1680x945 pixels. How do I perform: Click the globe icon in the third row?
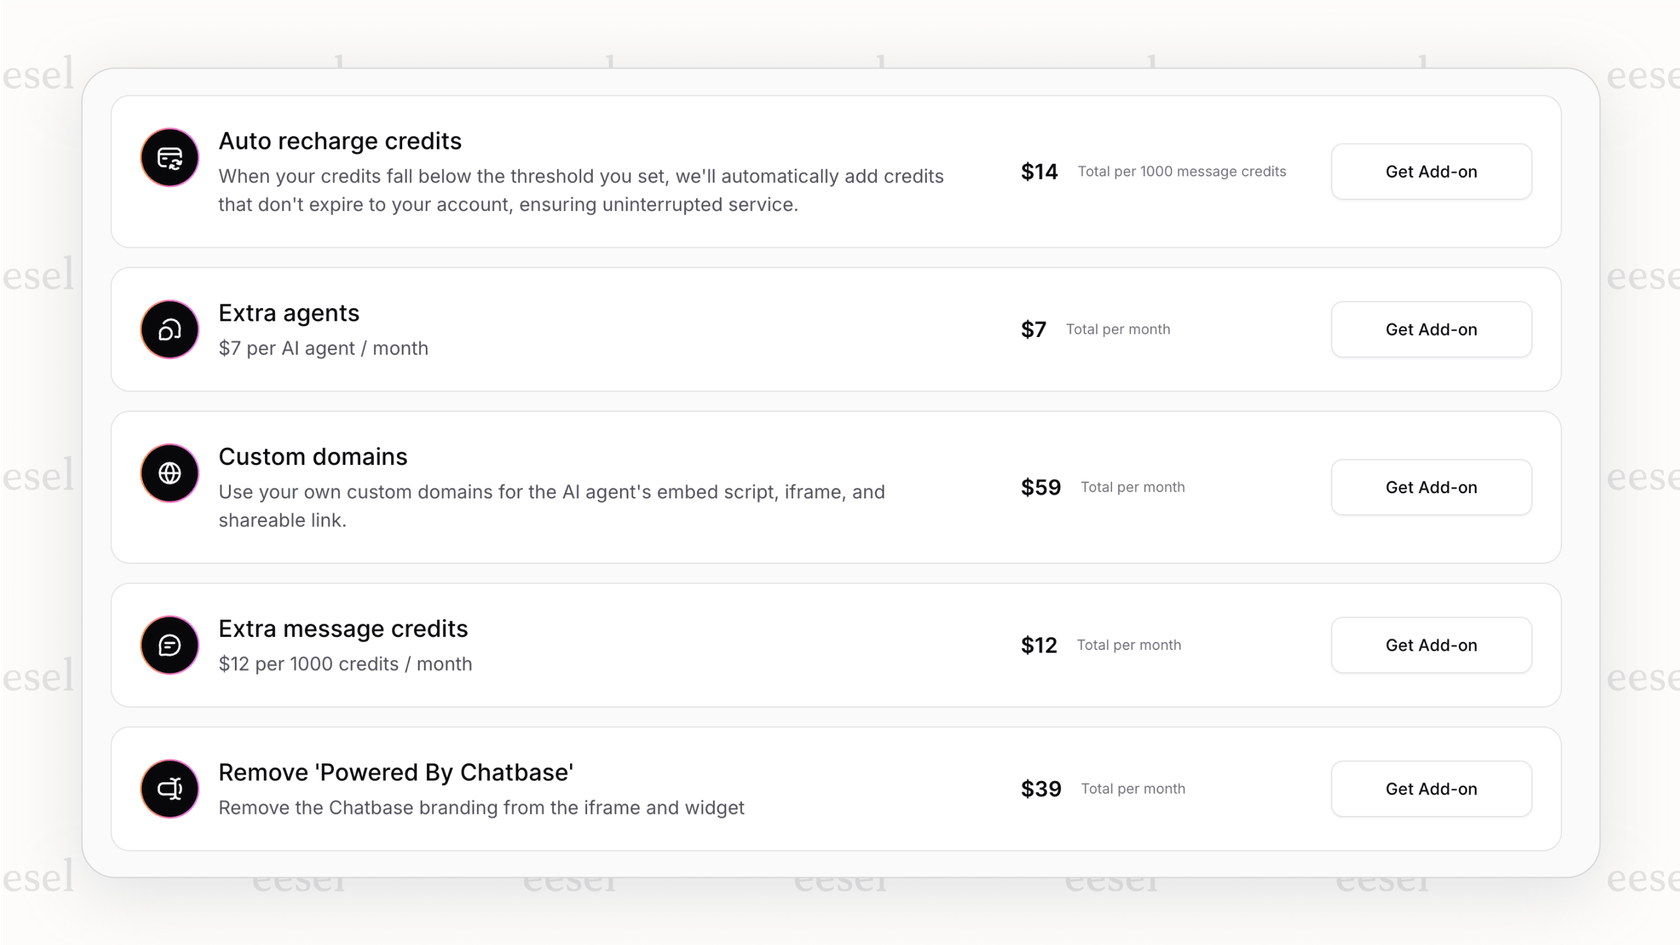click(x=169, y=473)
